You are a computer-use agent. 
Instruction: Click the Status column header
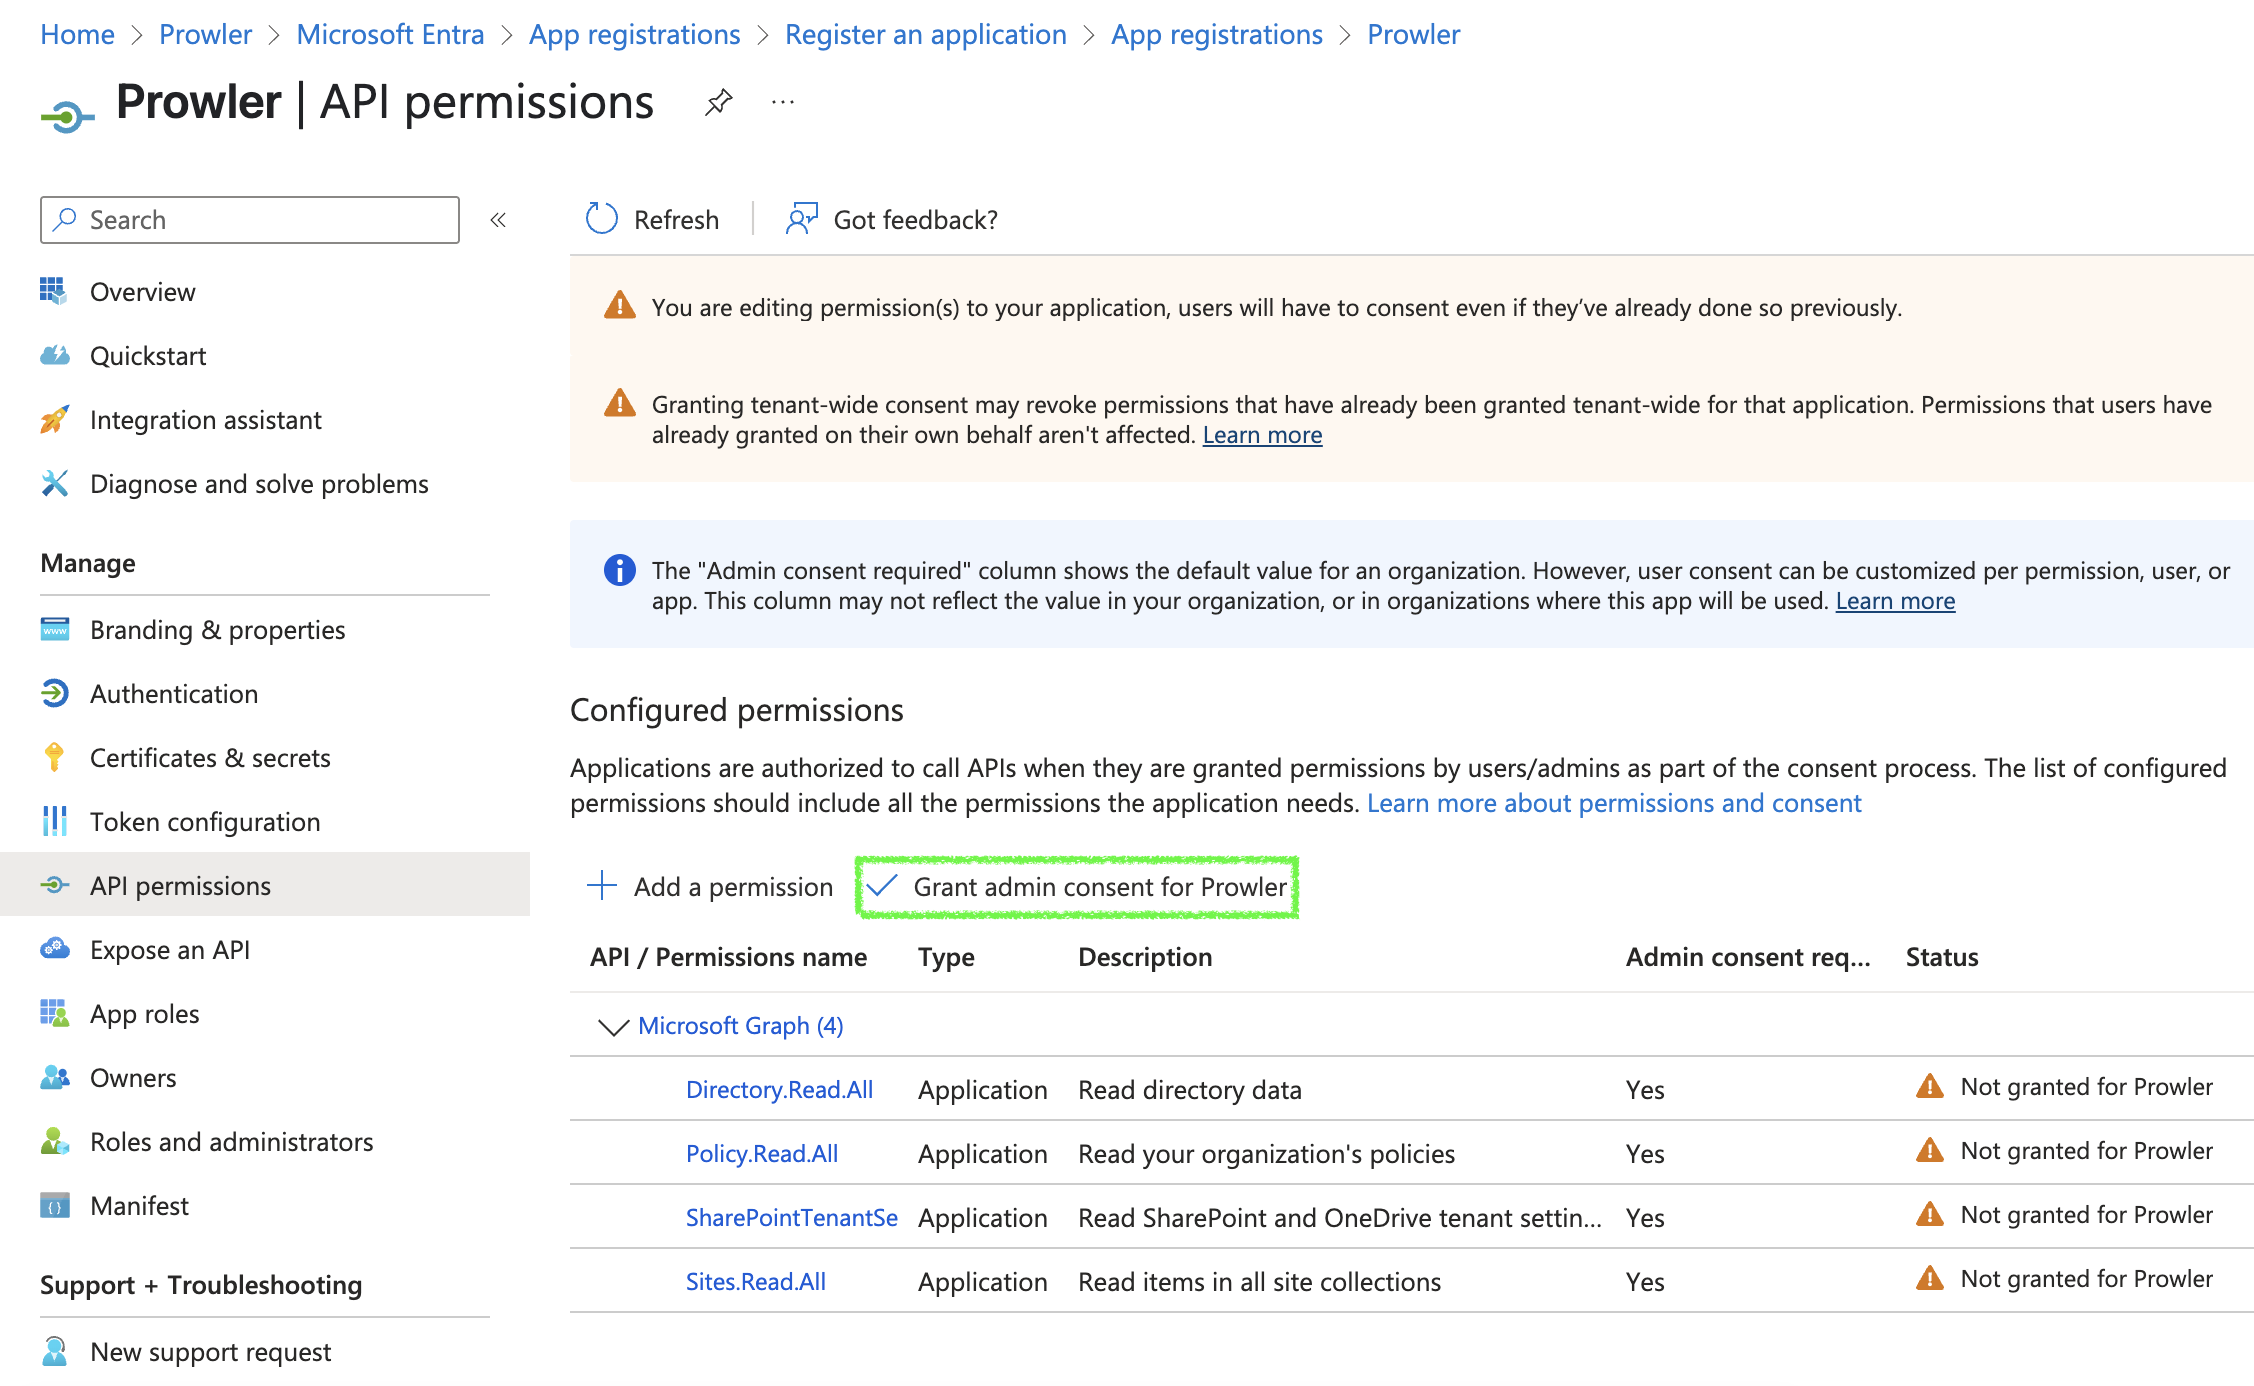point(1941,957)
